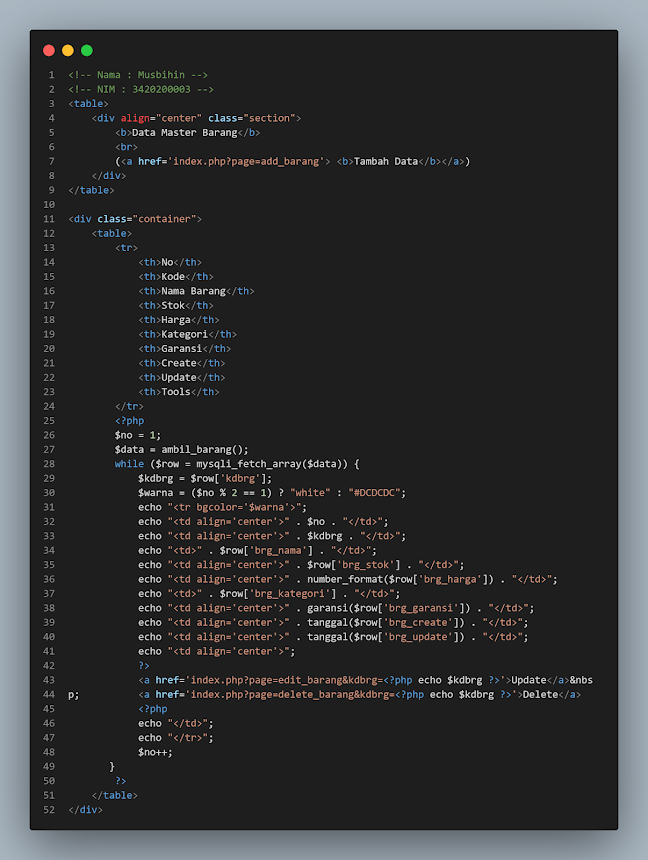Click the red close window dot
648x860 pixels.
click(49, 50)
